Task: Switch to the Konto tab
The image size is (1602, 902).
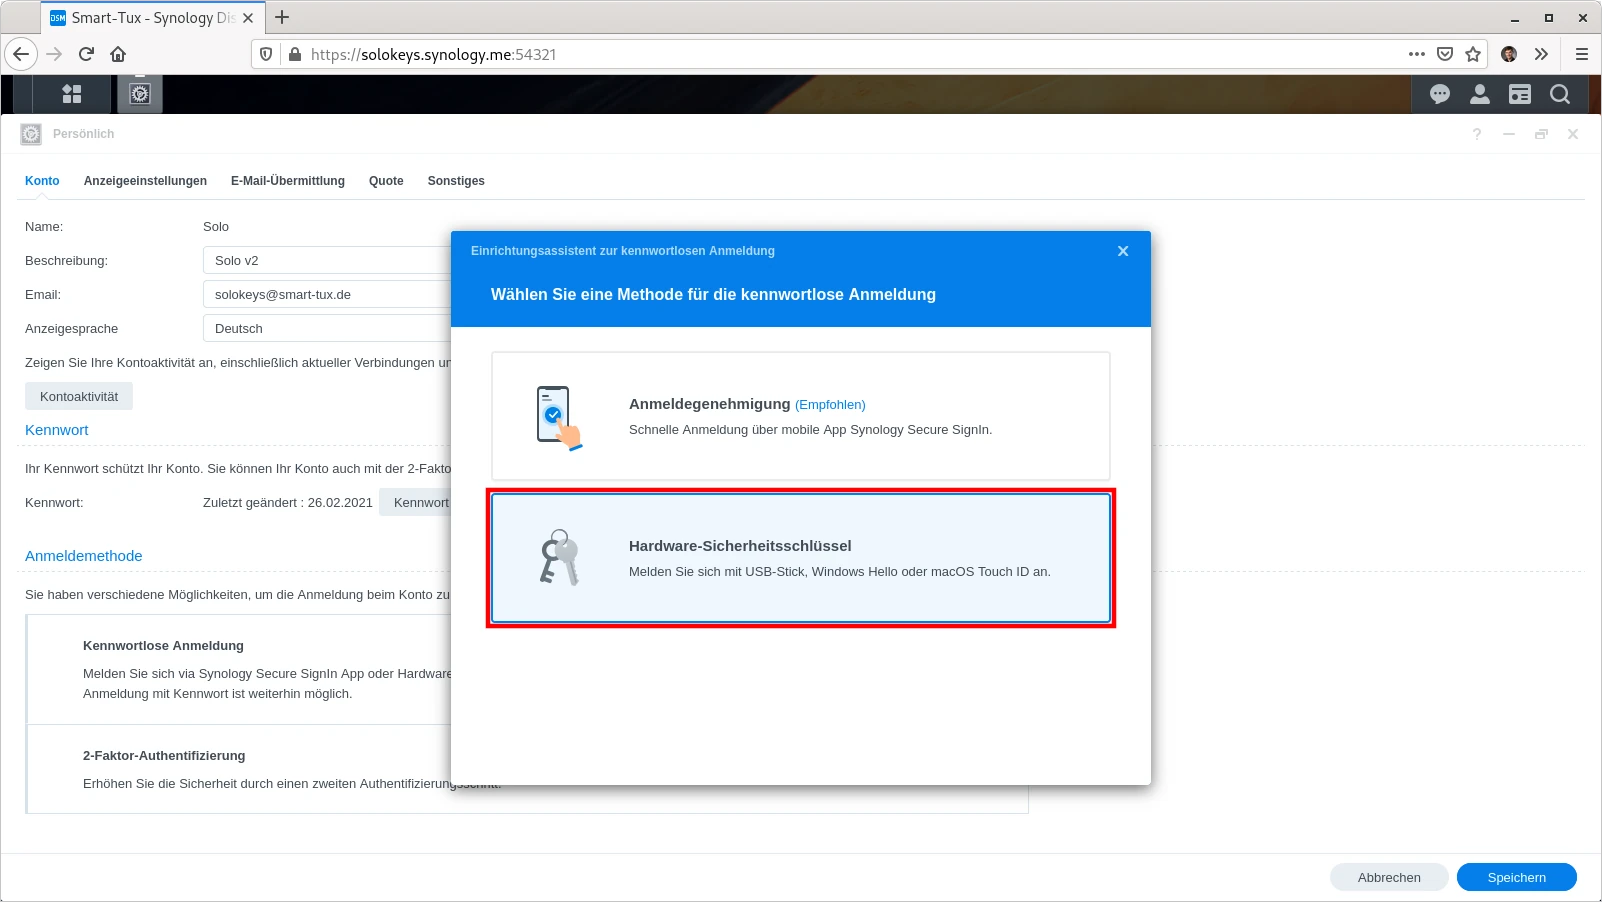Action: [42, 181]
